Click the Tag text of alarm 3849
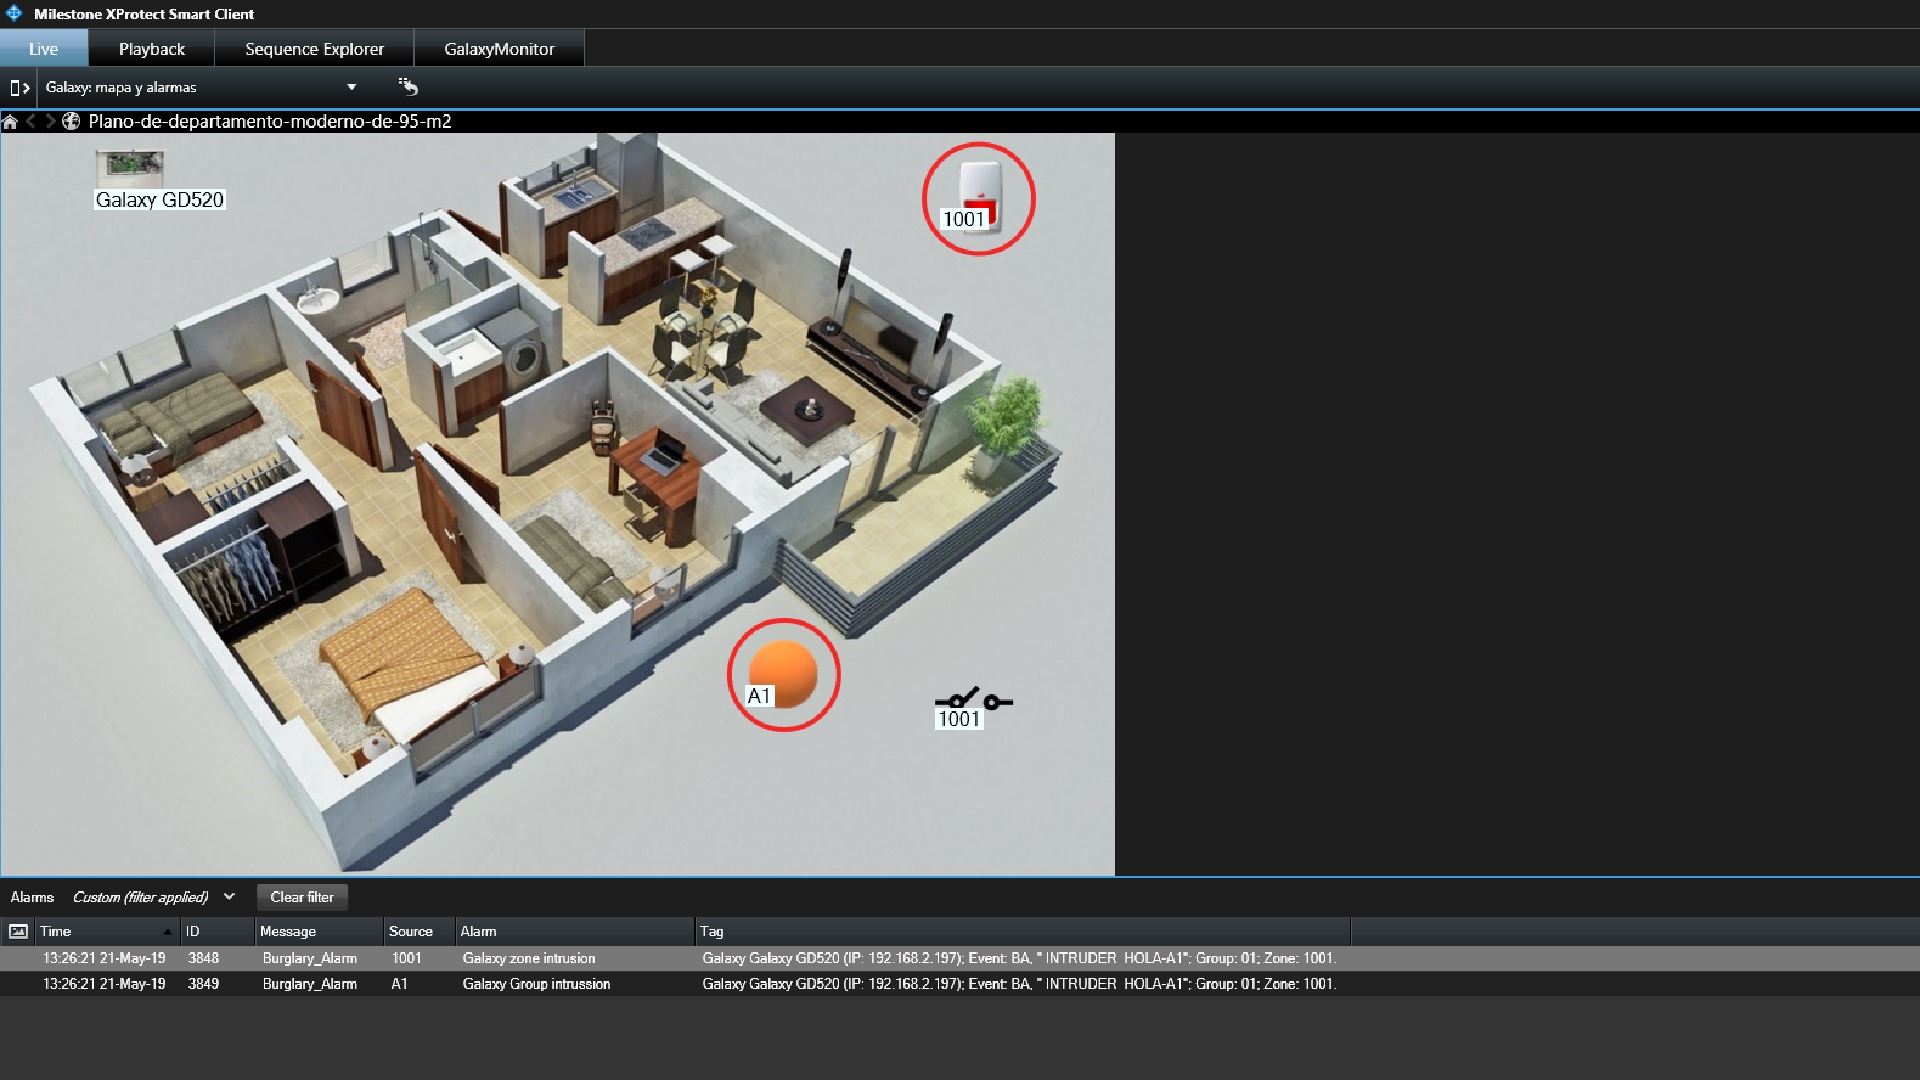This screenshot has width=1920, height=1080. click(1019, 984)
